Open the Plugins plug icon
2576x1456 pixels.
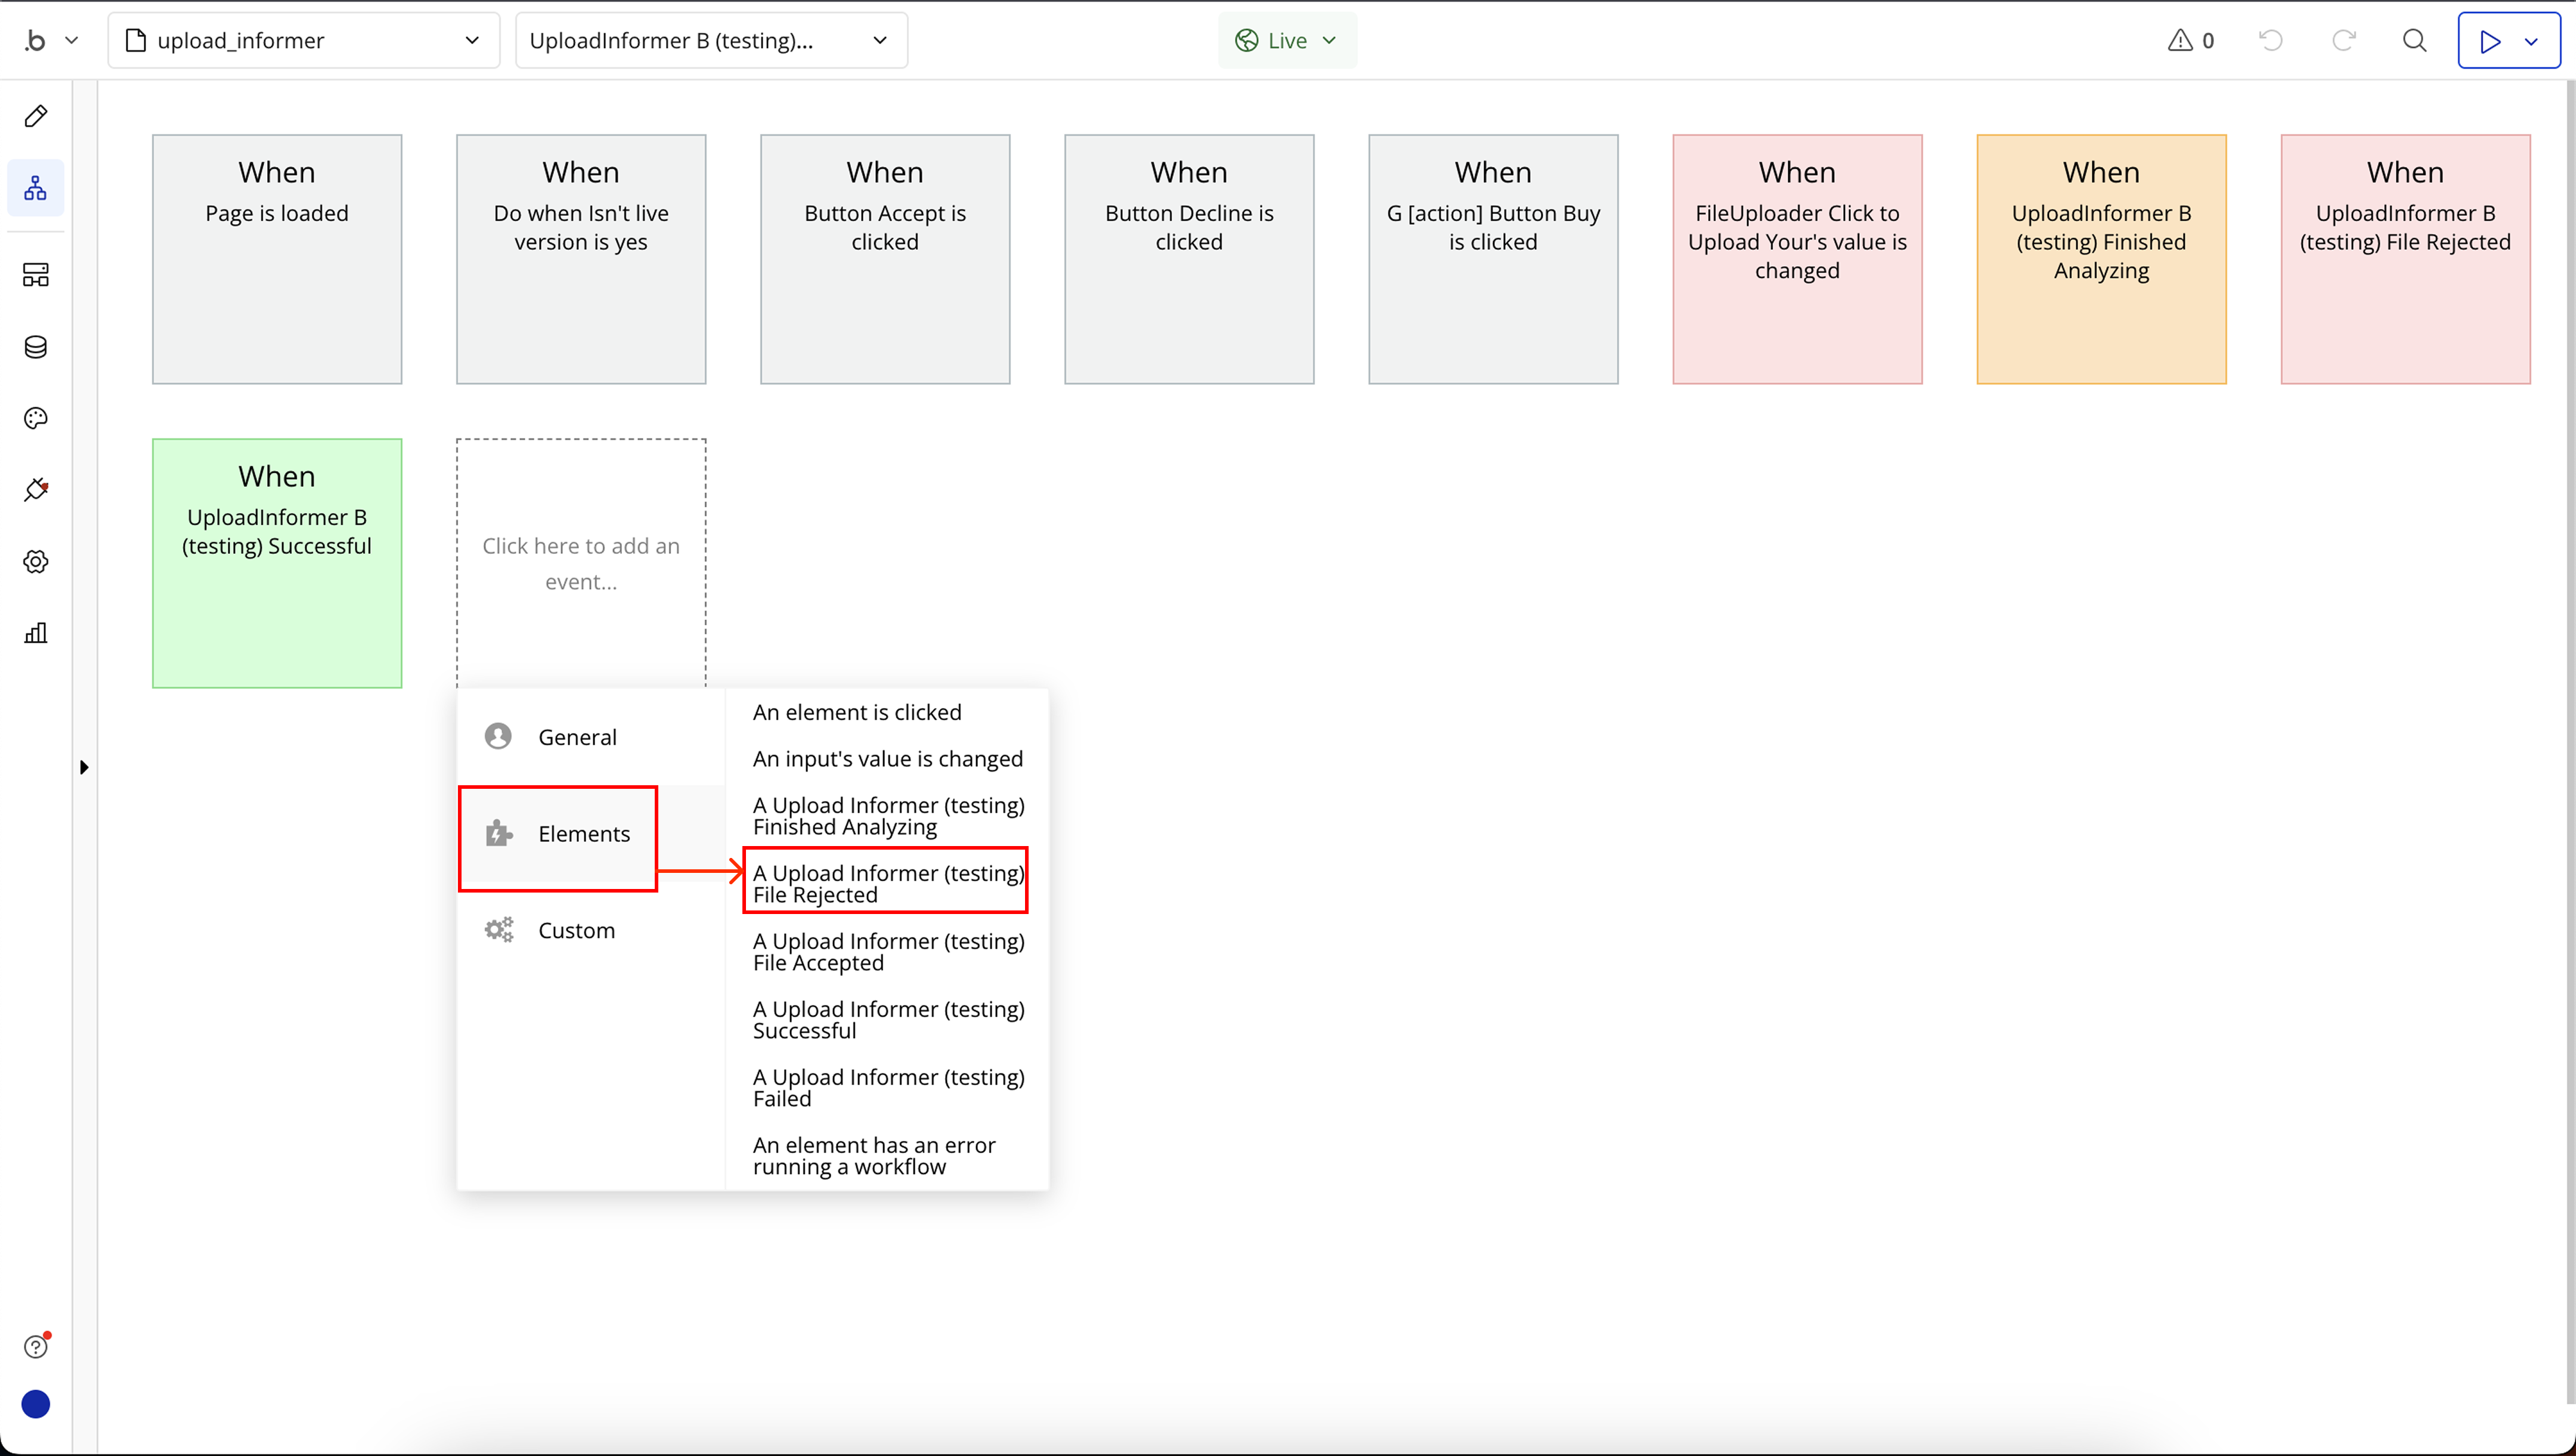coord(36,490)
